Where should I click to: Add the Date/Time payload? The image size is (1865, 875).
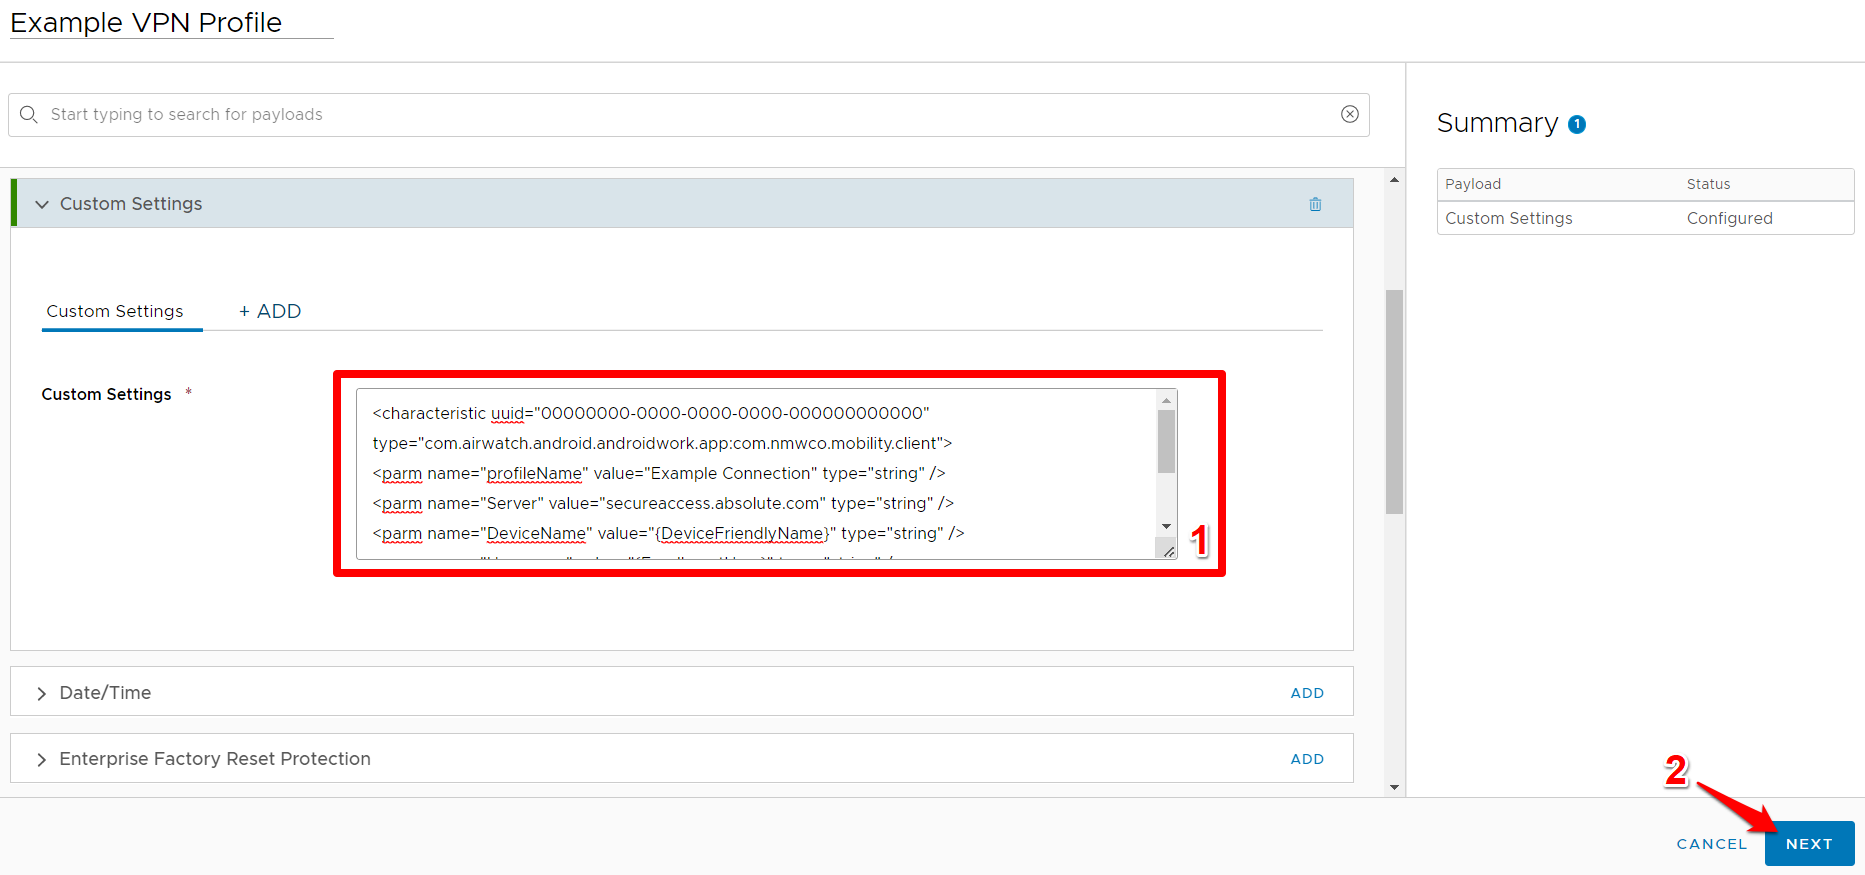coord(1307,693)
